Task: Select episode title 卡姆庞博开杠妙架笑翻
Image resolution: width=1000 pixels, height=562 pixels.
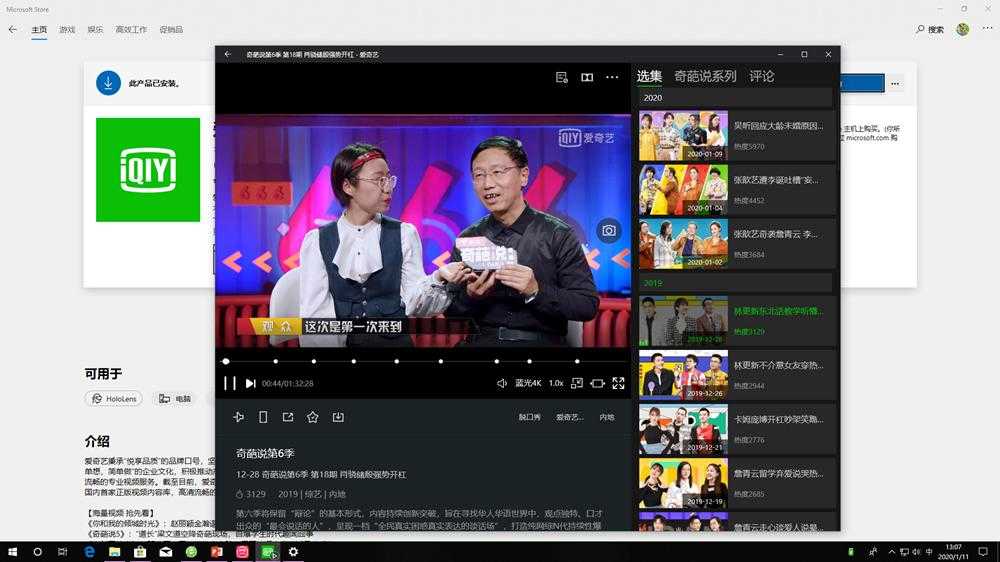Action: click(x=778, y=420)
